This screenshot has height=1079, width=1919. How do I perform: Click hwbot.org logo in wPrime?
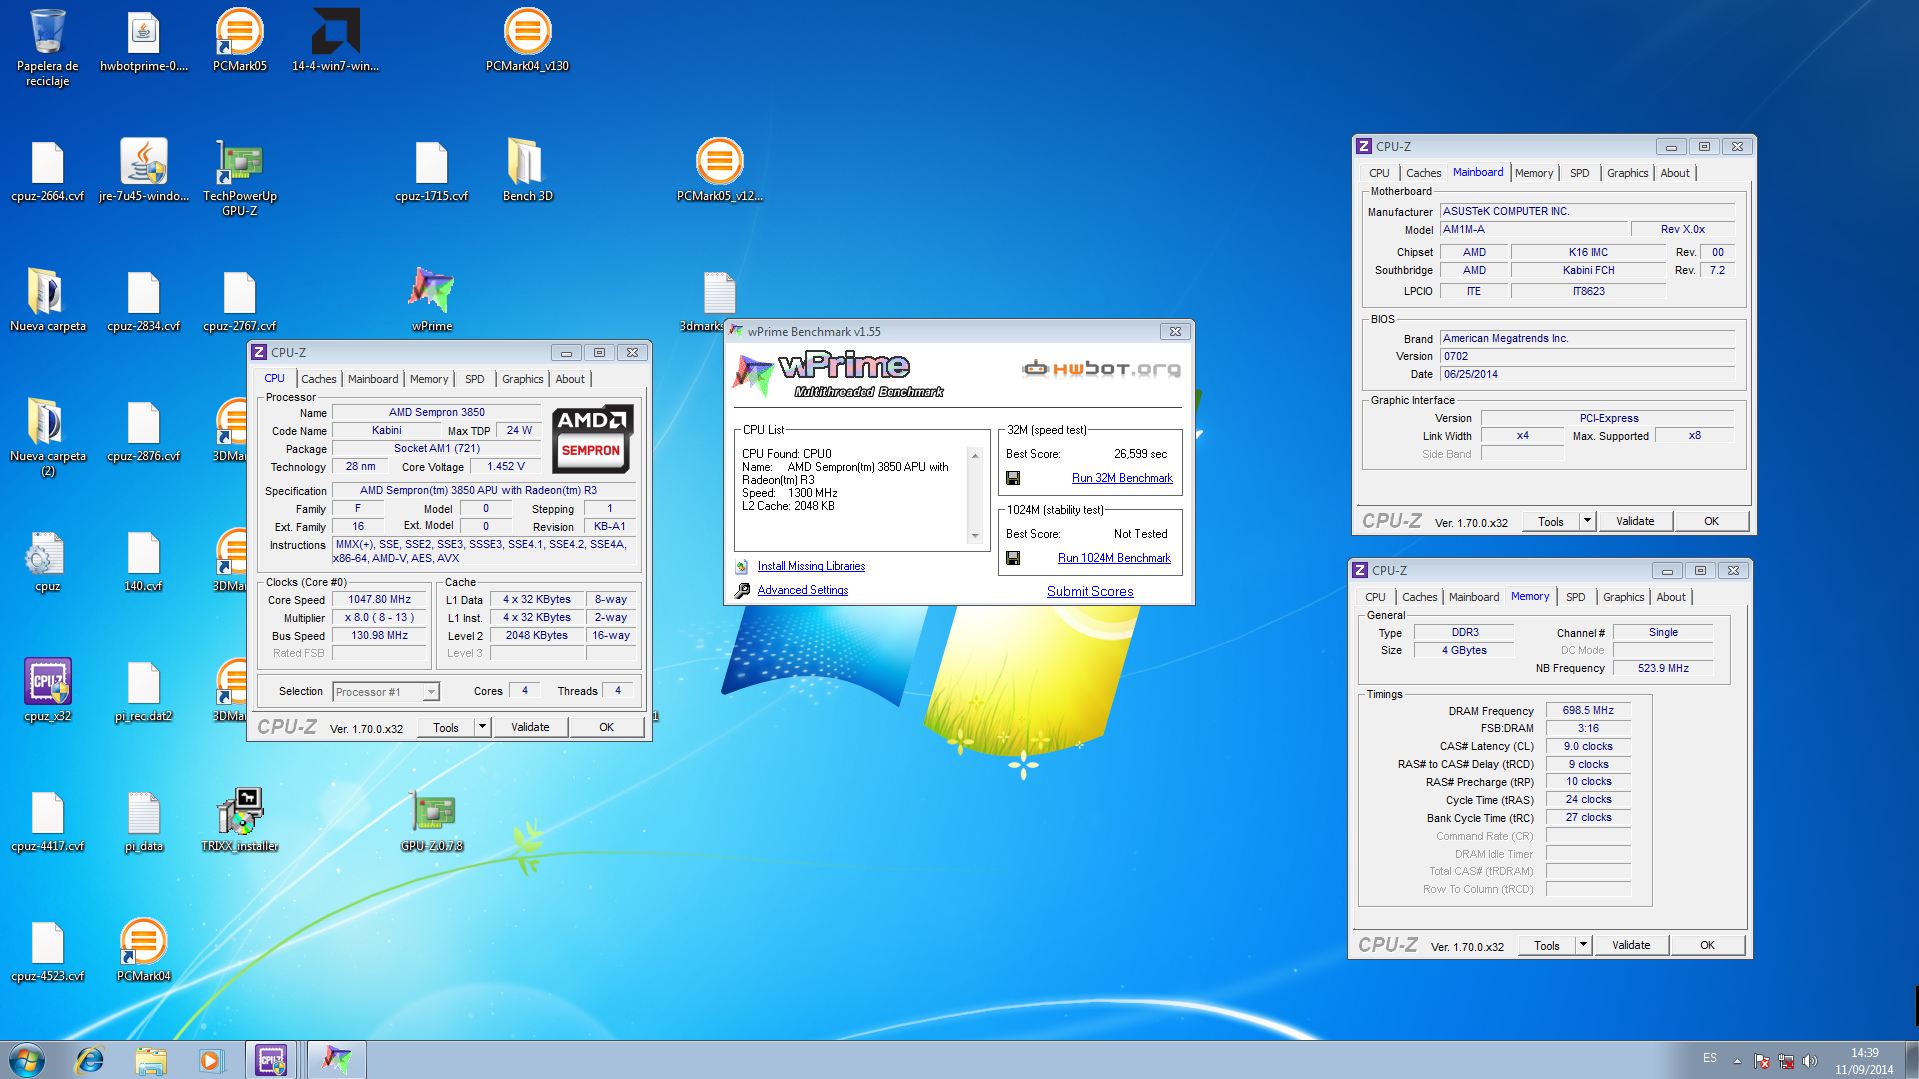click(1101, 368)
